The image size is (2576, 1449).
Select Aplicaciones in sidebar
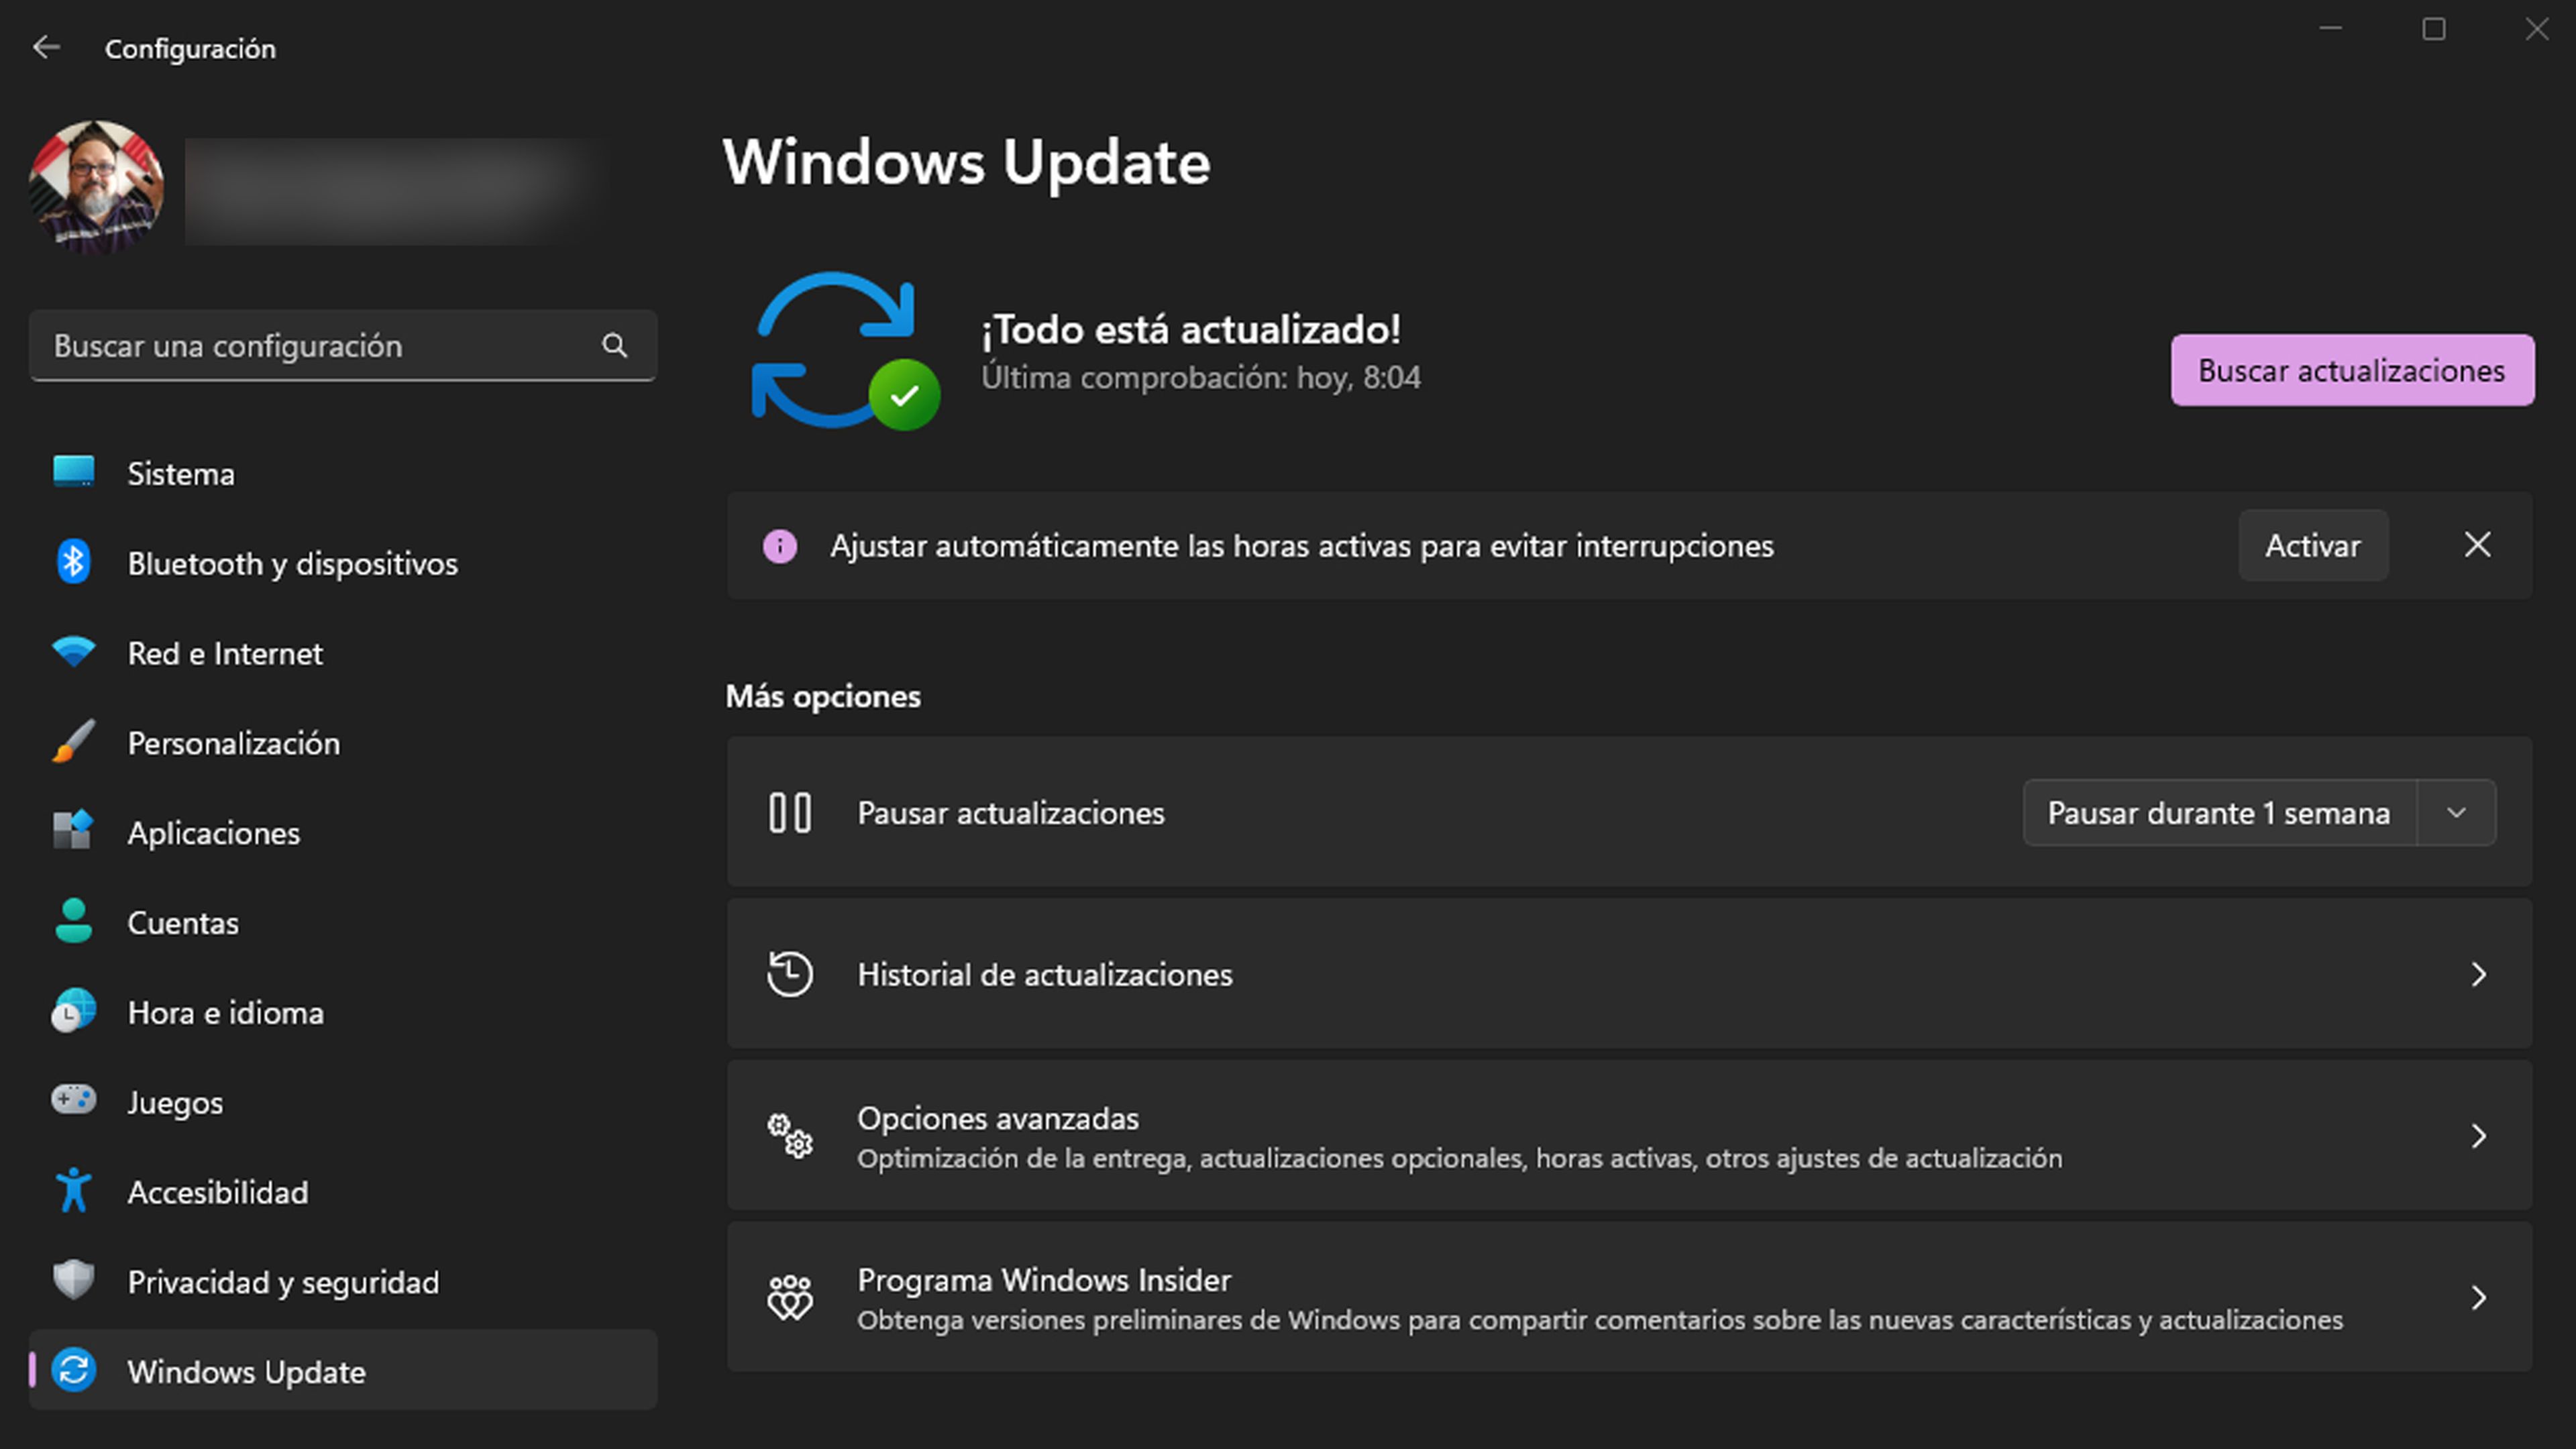pos(343,833)
